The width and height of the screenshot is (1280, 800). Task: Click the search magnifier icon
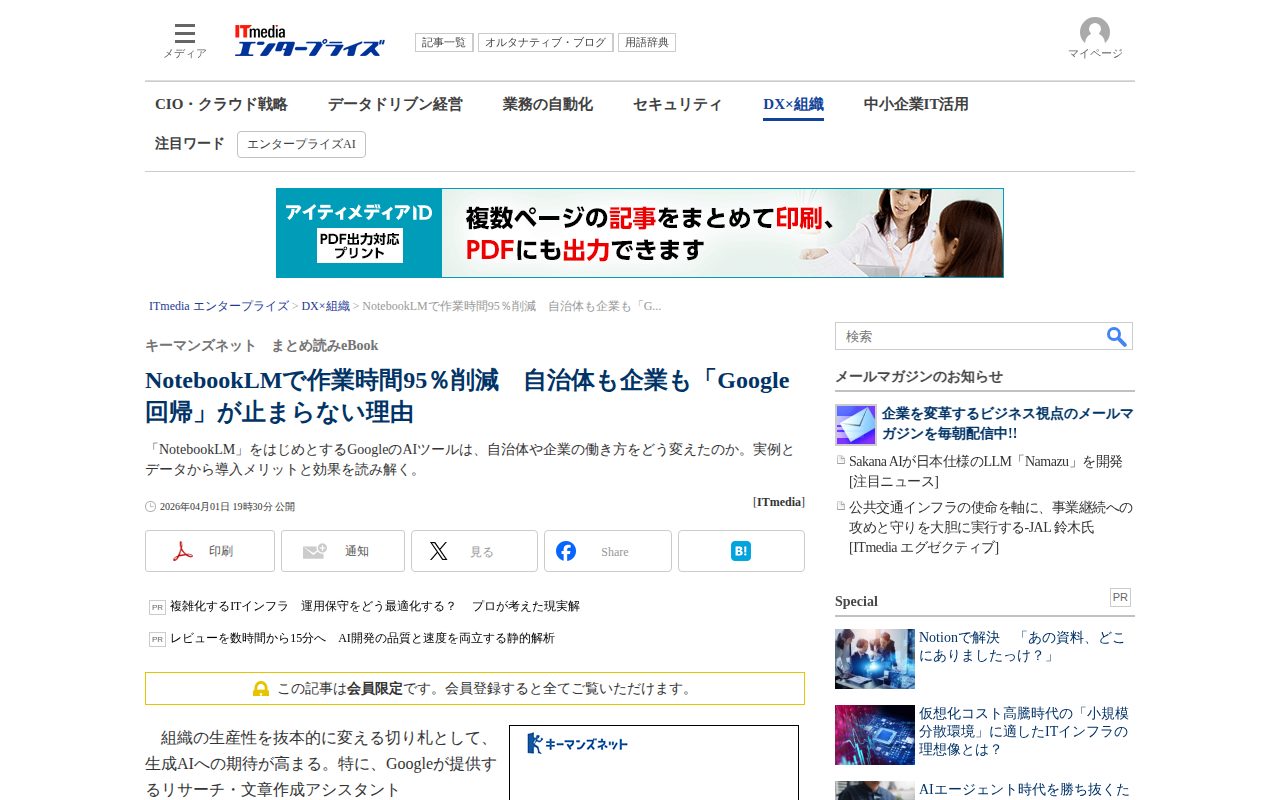pyautogui.click(x=1117, y=337)
